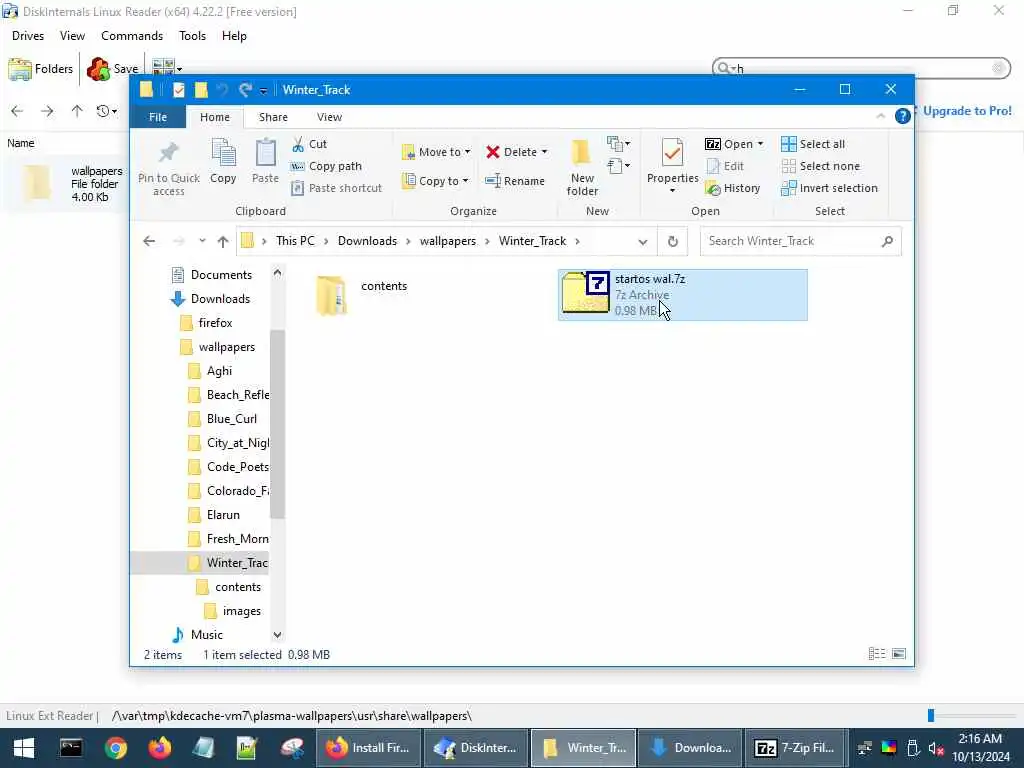This screenshot has height=768, width=1024.
Task: Select Blue_Curl folder in tree
Action: click(222, 419)
